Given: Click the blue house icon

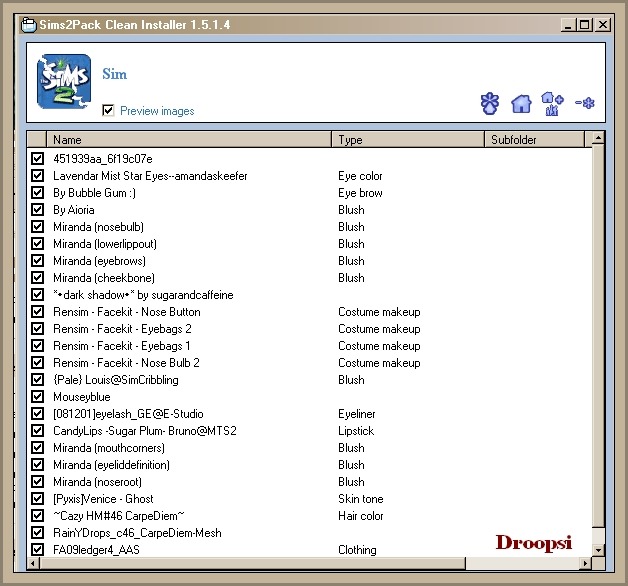Looking at the screenshot, I should pos(521,104).
